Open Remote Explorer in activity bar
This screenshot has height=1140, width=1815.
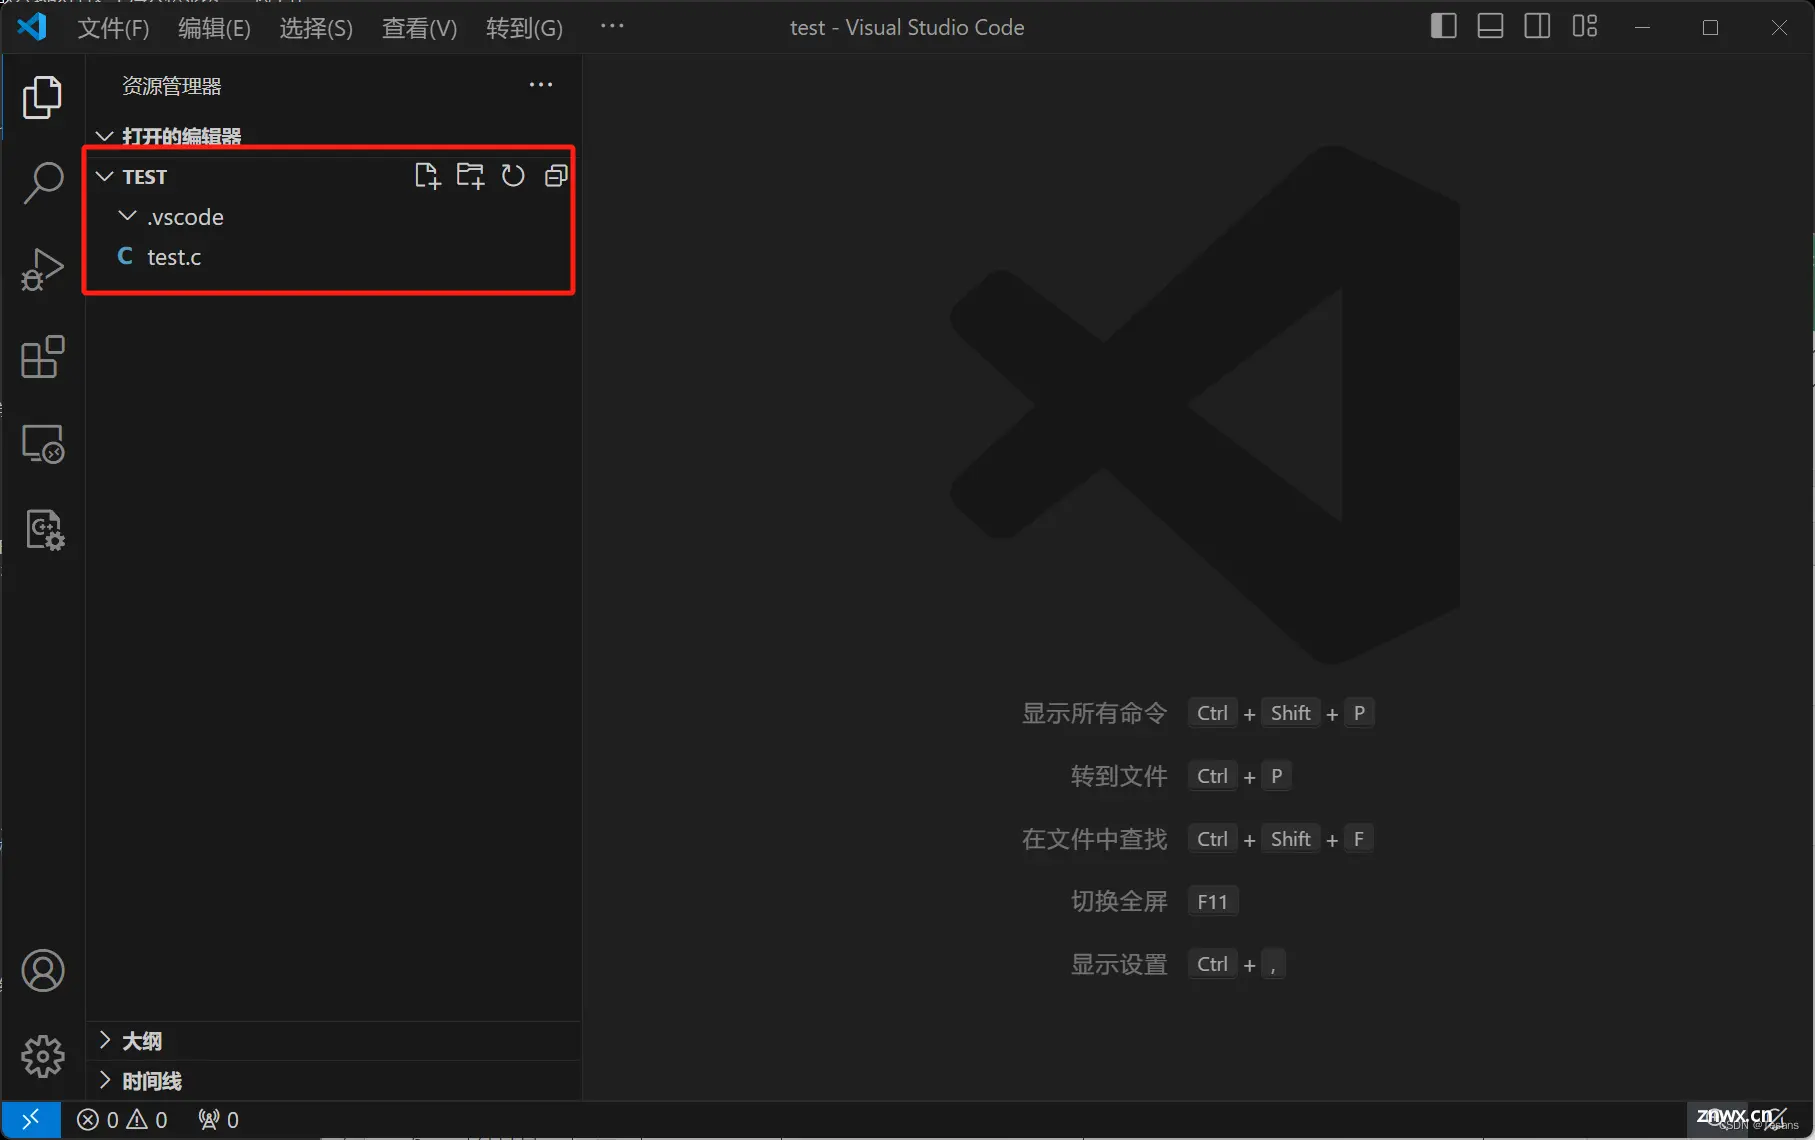[42, 444]
